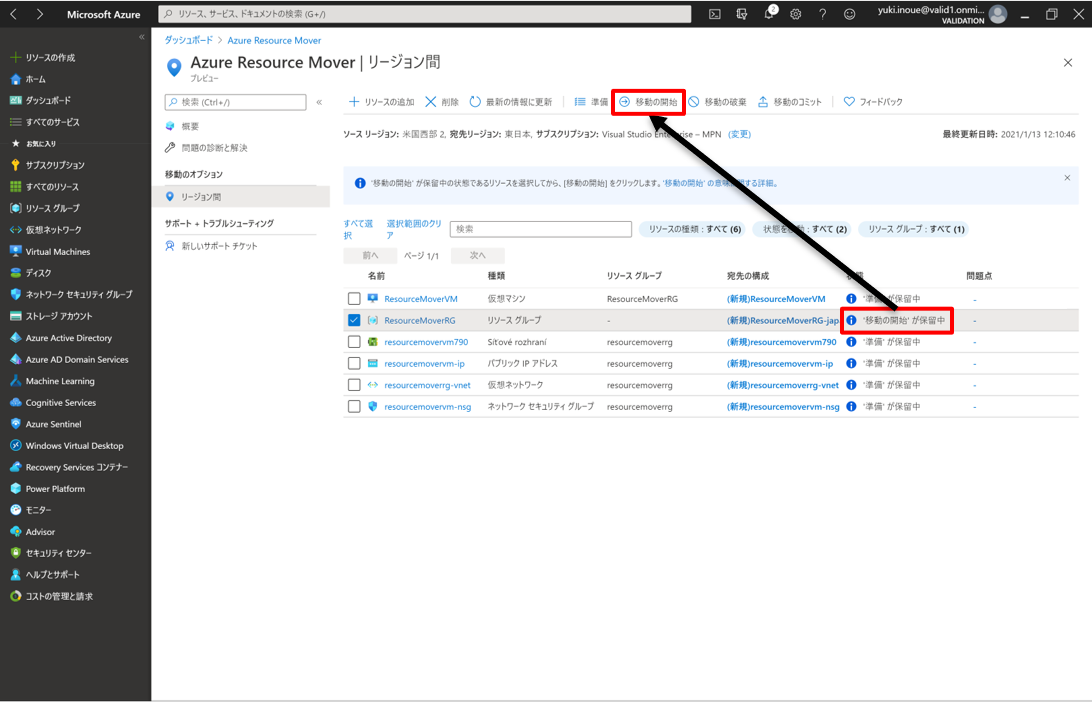Click 移動の破棄 toolbar button
Image resolution: width=1092 pixels, height=702 pixels.
tap(717, 102)
